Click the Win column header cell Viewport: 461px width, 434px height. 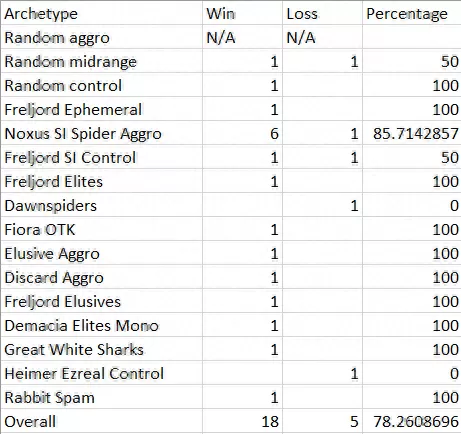click(242, 13)
